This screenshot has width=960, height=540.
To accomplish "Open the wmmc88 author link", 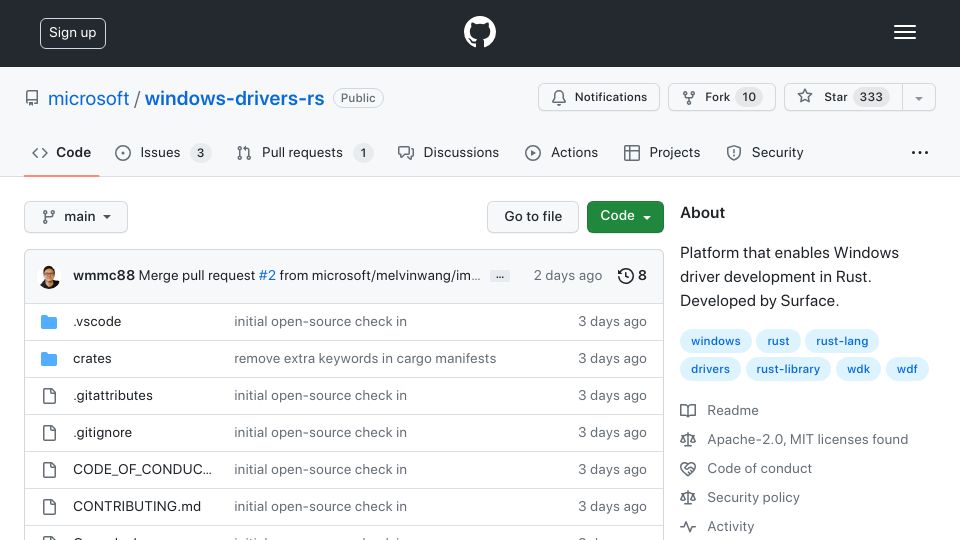I will tap(103, 276).
